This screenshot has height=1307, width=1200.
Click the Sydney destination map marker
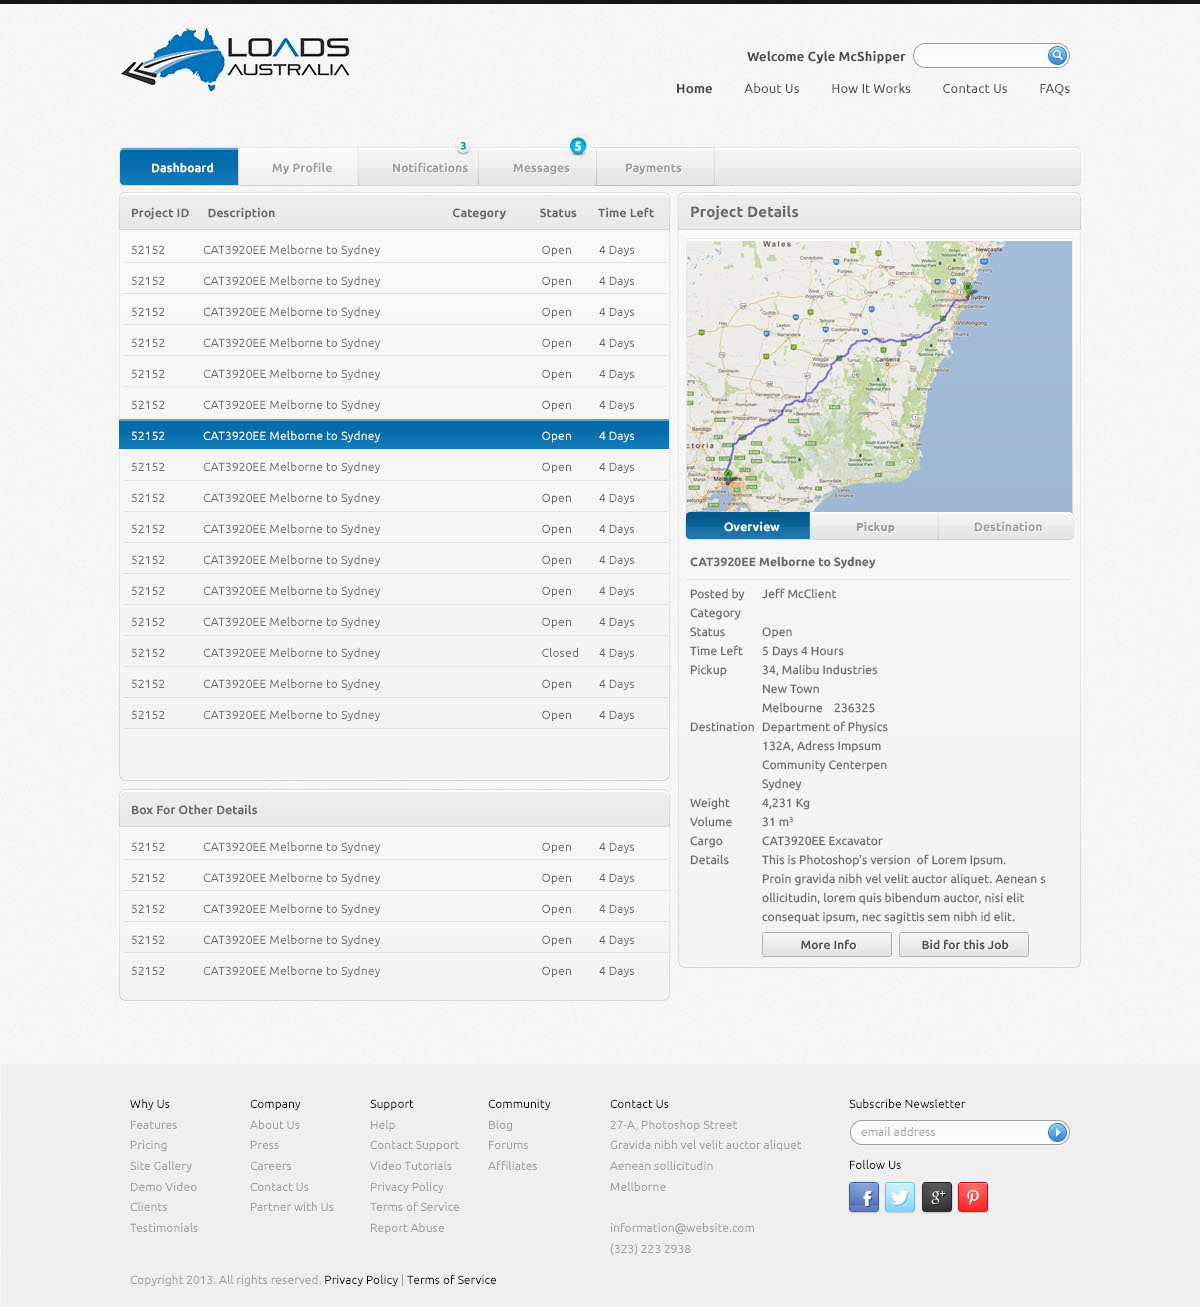tap(967, 288)
